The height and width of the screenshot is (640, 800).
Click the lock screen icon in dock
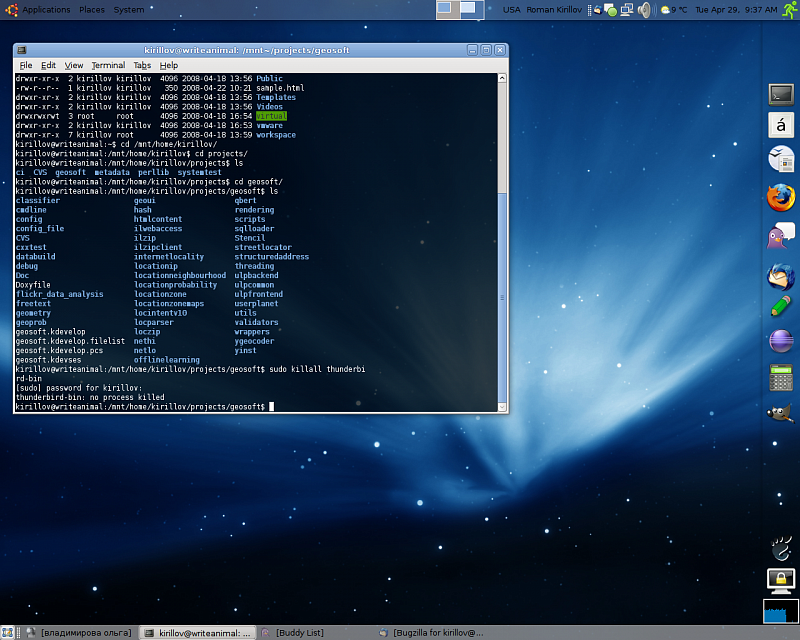click(780, 580)
